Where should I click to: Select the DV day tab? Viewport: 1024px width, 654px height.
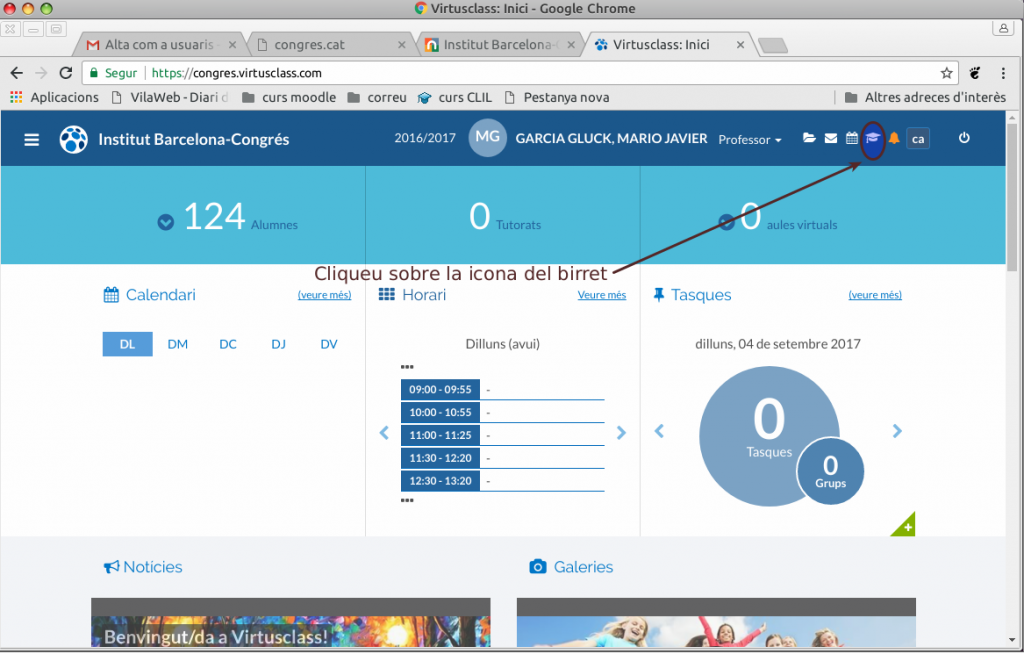coord(328,344)
